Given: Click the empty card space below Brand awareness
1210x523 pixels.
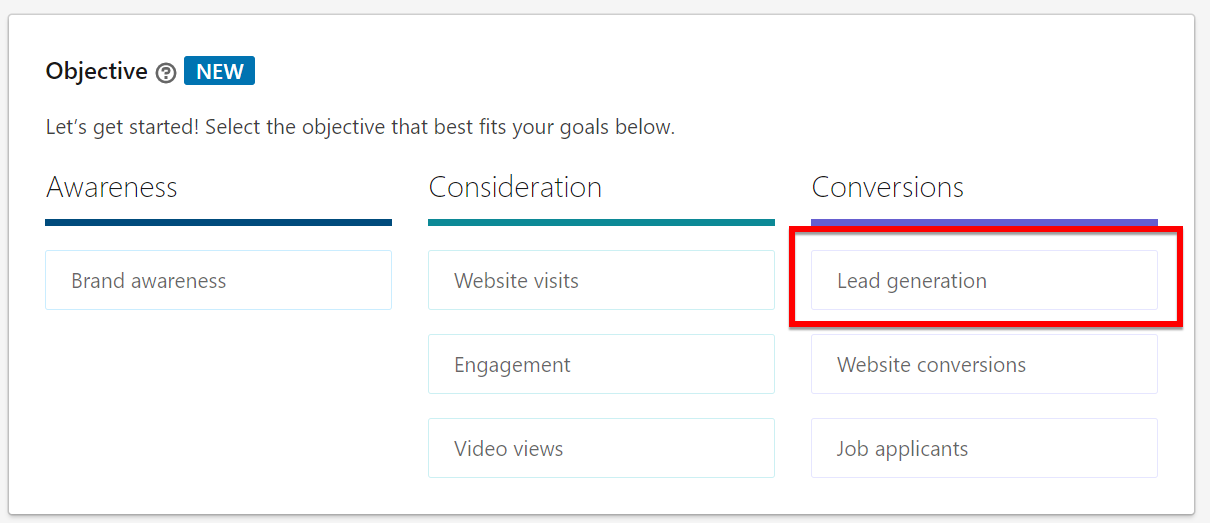Looking at the screenshot, I should 218,400.
